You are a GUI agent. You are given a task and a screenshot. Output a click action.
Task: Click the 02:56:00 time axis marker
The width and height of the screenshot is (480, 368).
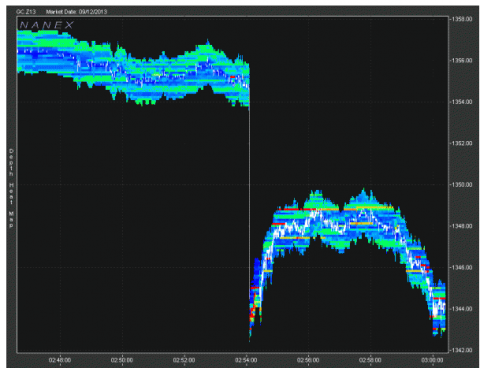308,360
